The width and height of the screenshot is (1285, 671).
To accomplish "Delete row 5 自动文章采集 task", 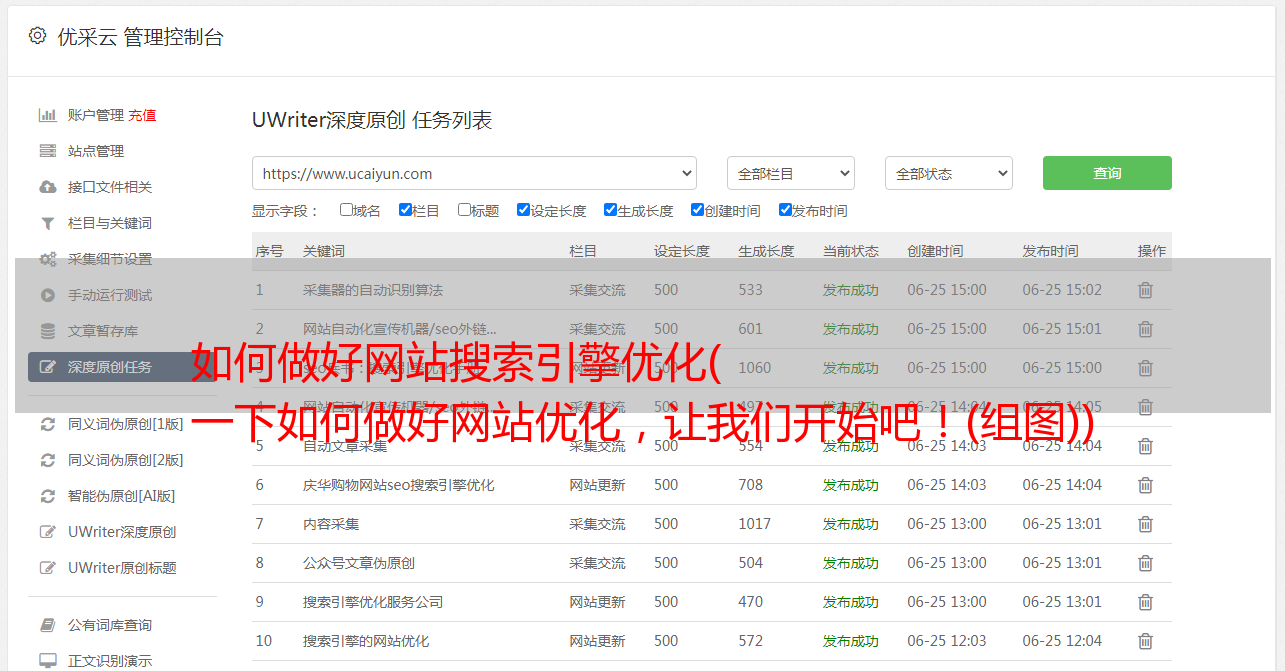I will [x=1146, y=446].
